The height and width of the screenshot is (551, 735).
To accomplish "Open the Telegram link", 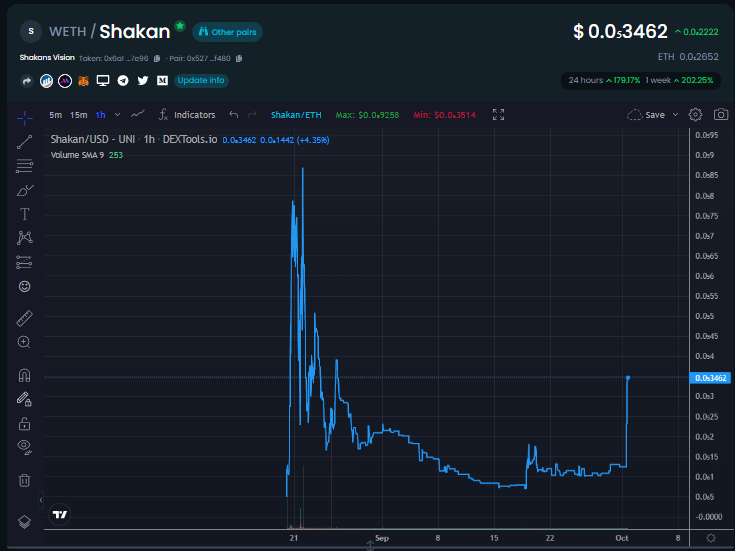I will tap(123, 81).
